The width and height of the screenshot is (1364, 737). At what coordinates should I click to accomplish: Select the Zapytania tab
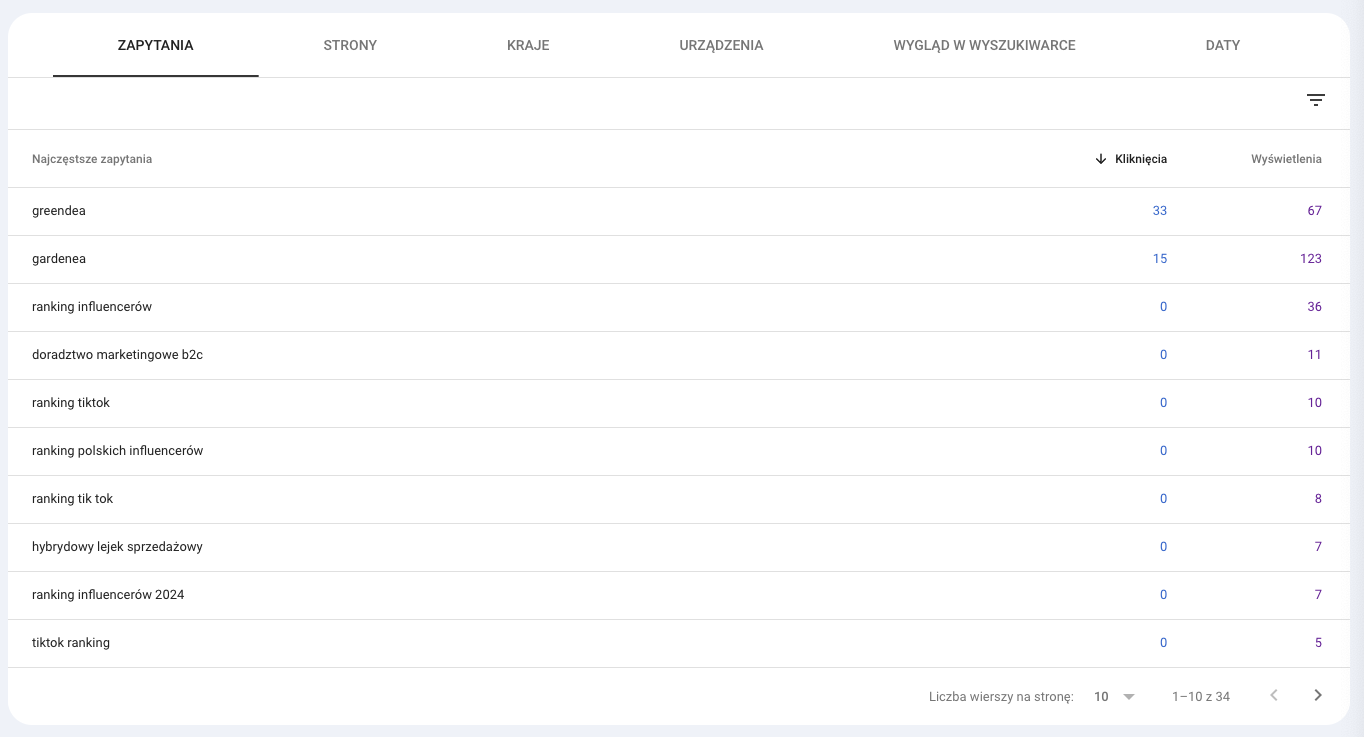coord(155,45)
